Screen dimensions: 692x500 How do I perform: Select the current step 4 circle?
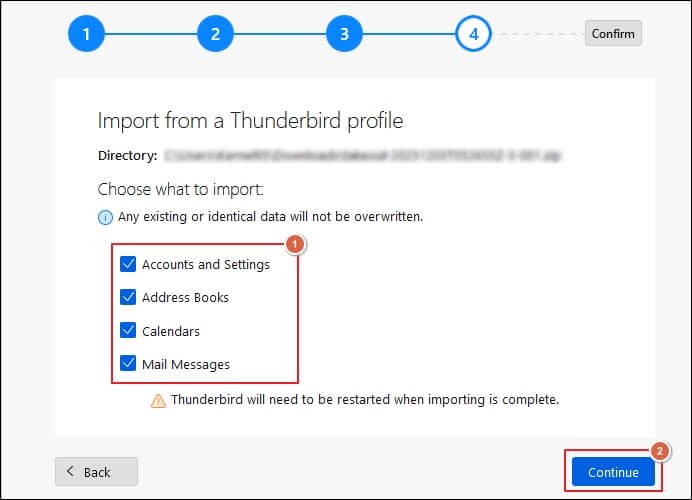[473, 34]
